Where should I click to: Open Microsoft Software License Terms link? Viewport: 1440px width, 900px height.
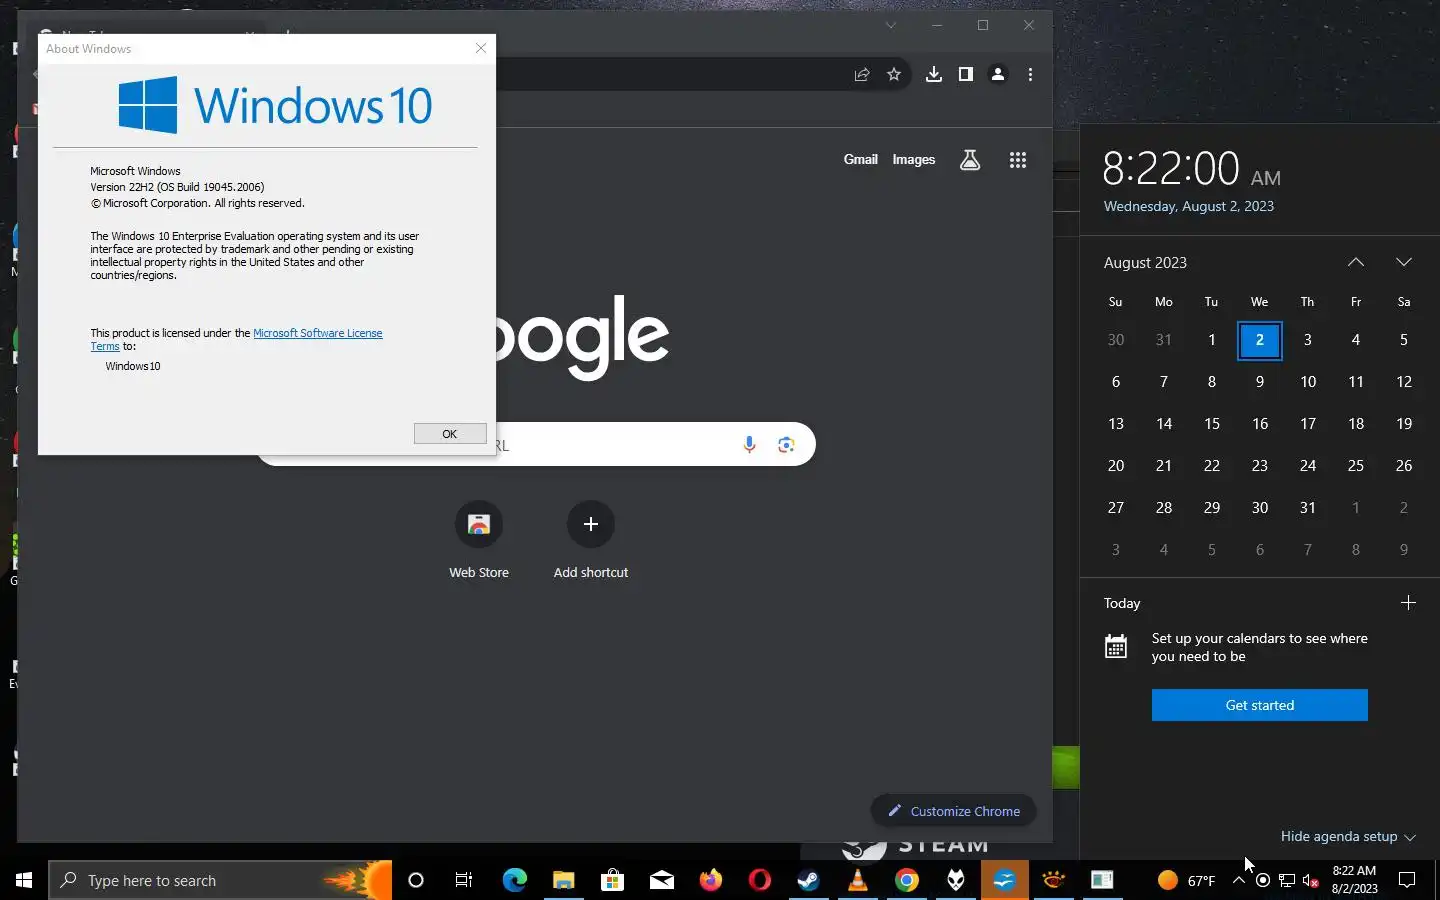click(318, 333)
